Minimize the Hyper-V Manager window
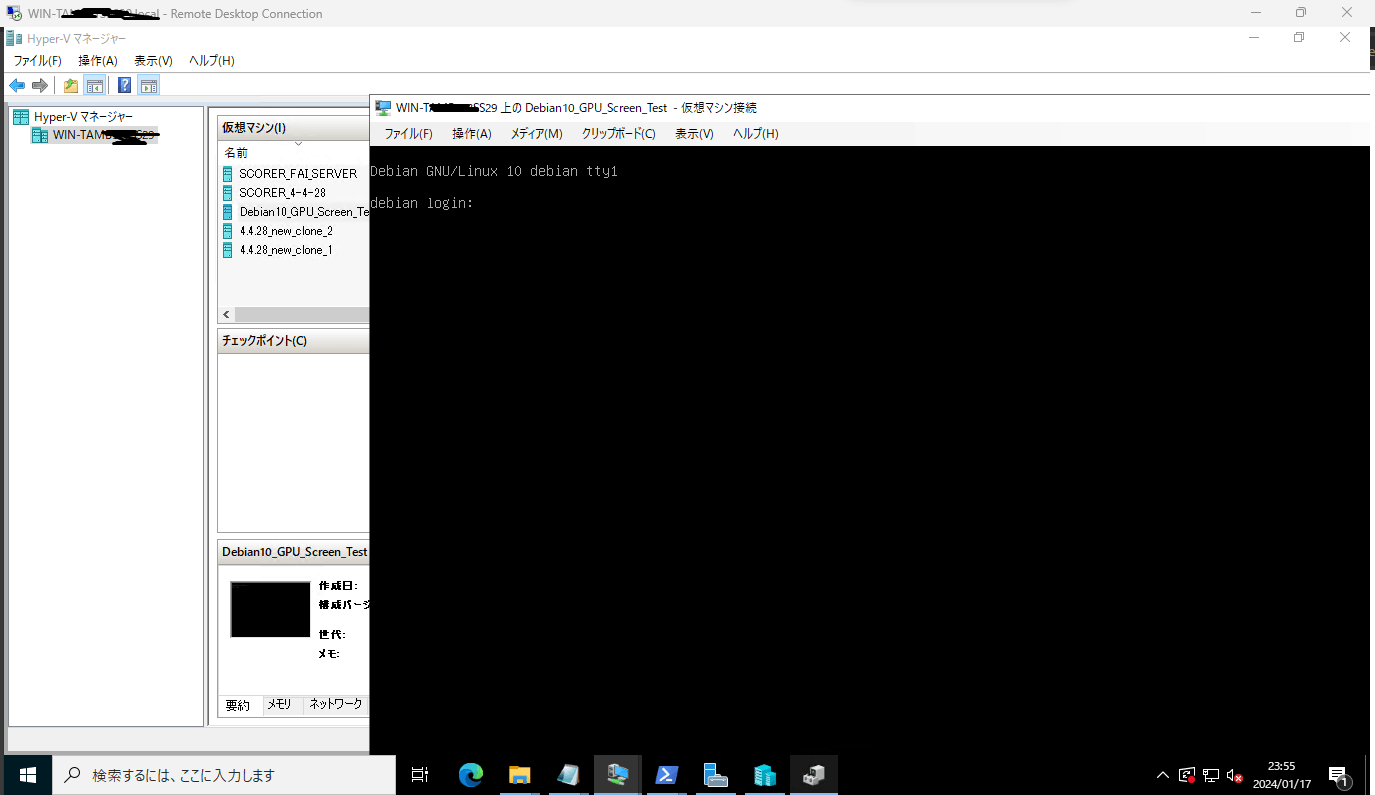The image size is (1375, 795). point(1254,37)
